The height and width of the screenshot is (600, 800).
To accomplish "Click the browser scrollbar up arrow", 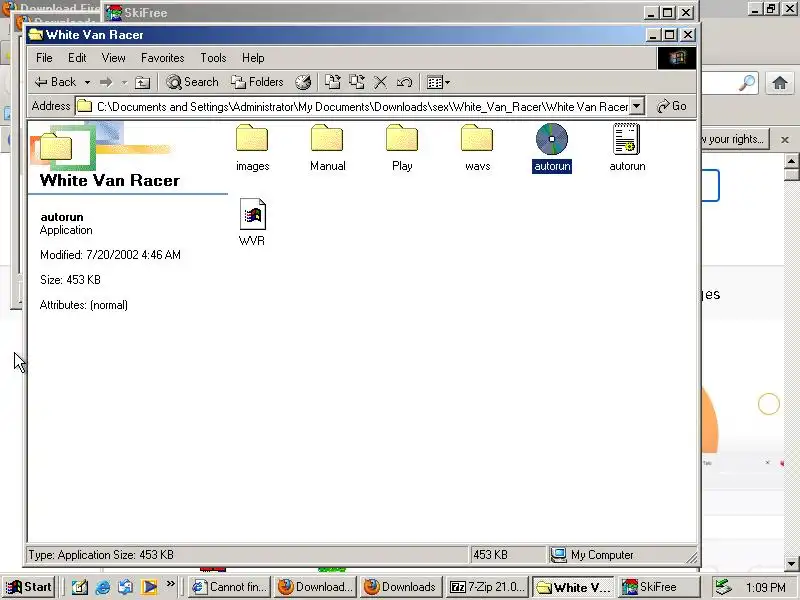I will (791, 161).
